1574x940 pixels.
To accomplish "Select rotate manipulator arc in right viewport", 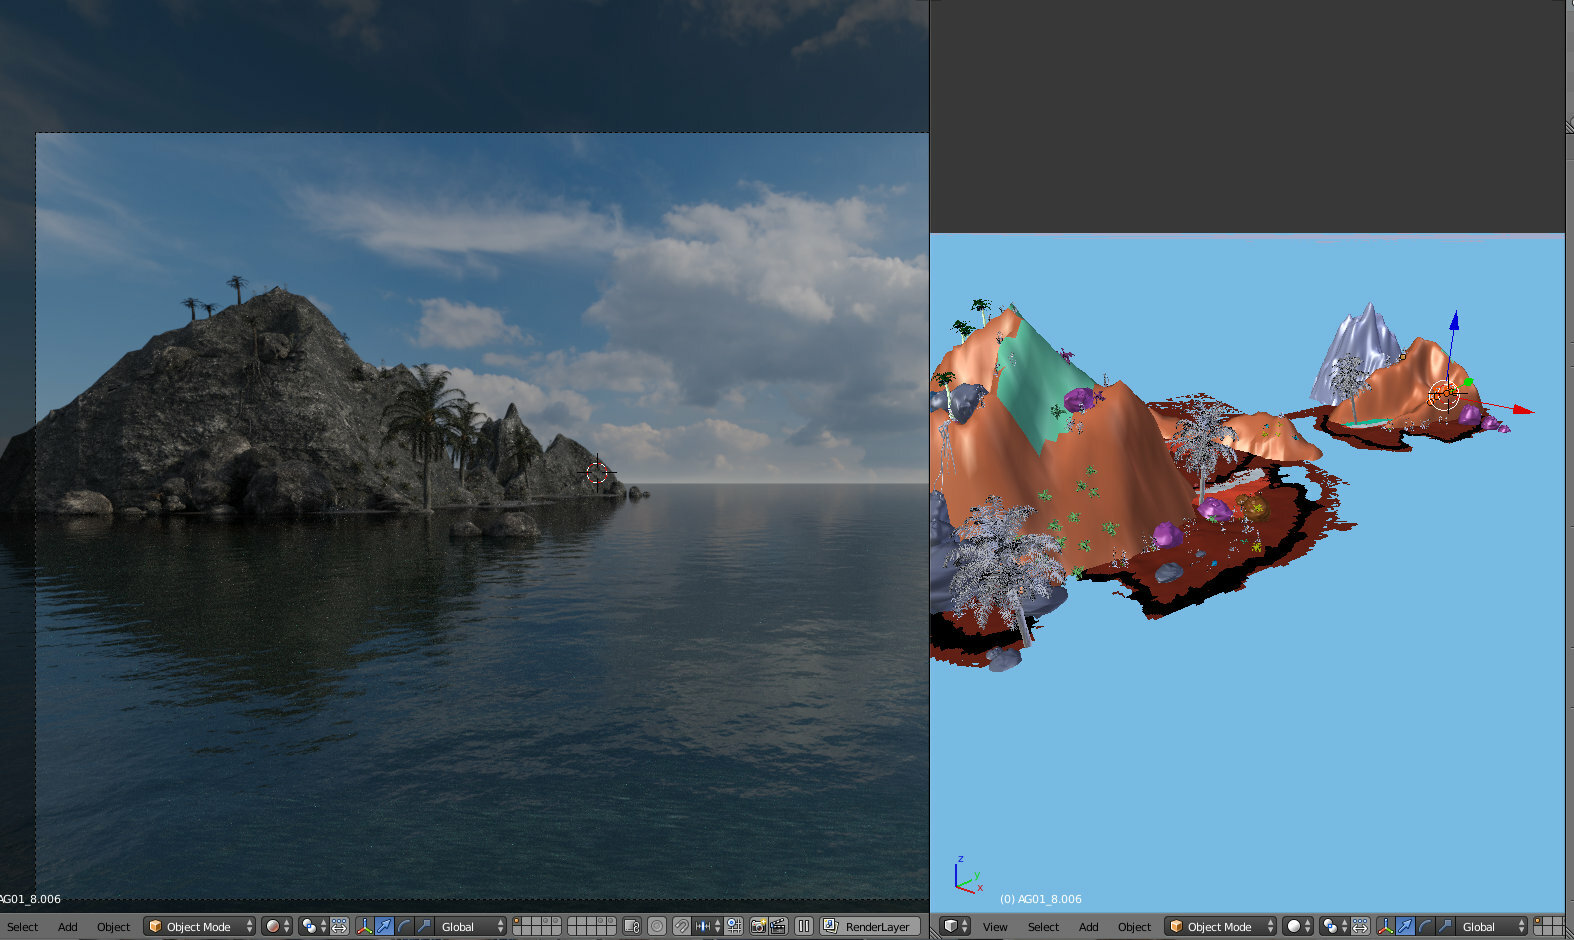I will tap(1425, 927).
